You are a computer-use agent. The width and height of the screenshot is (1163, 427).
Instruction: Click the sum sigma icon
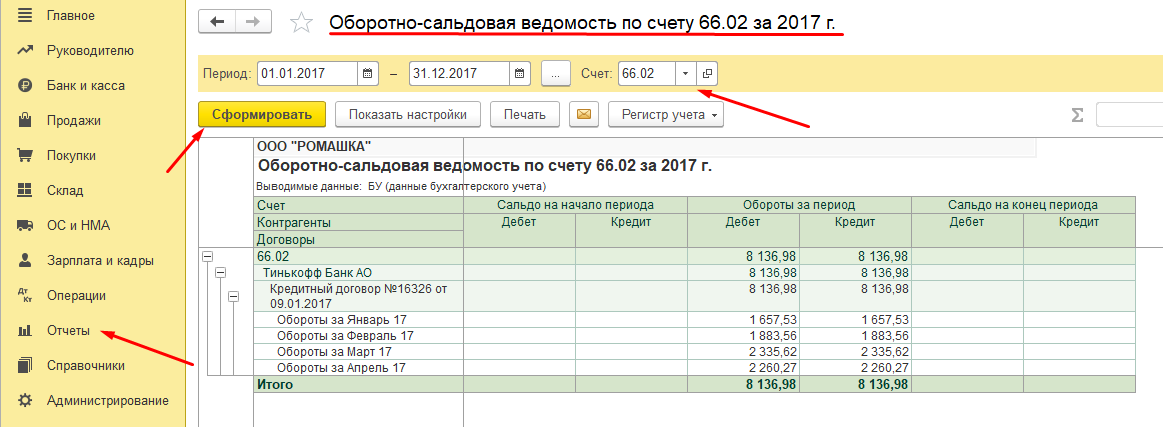point(1076,115)
